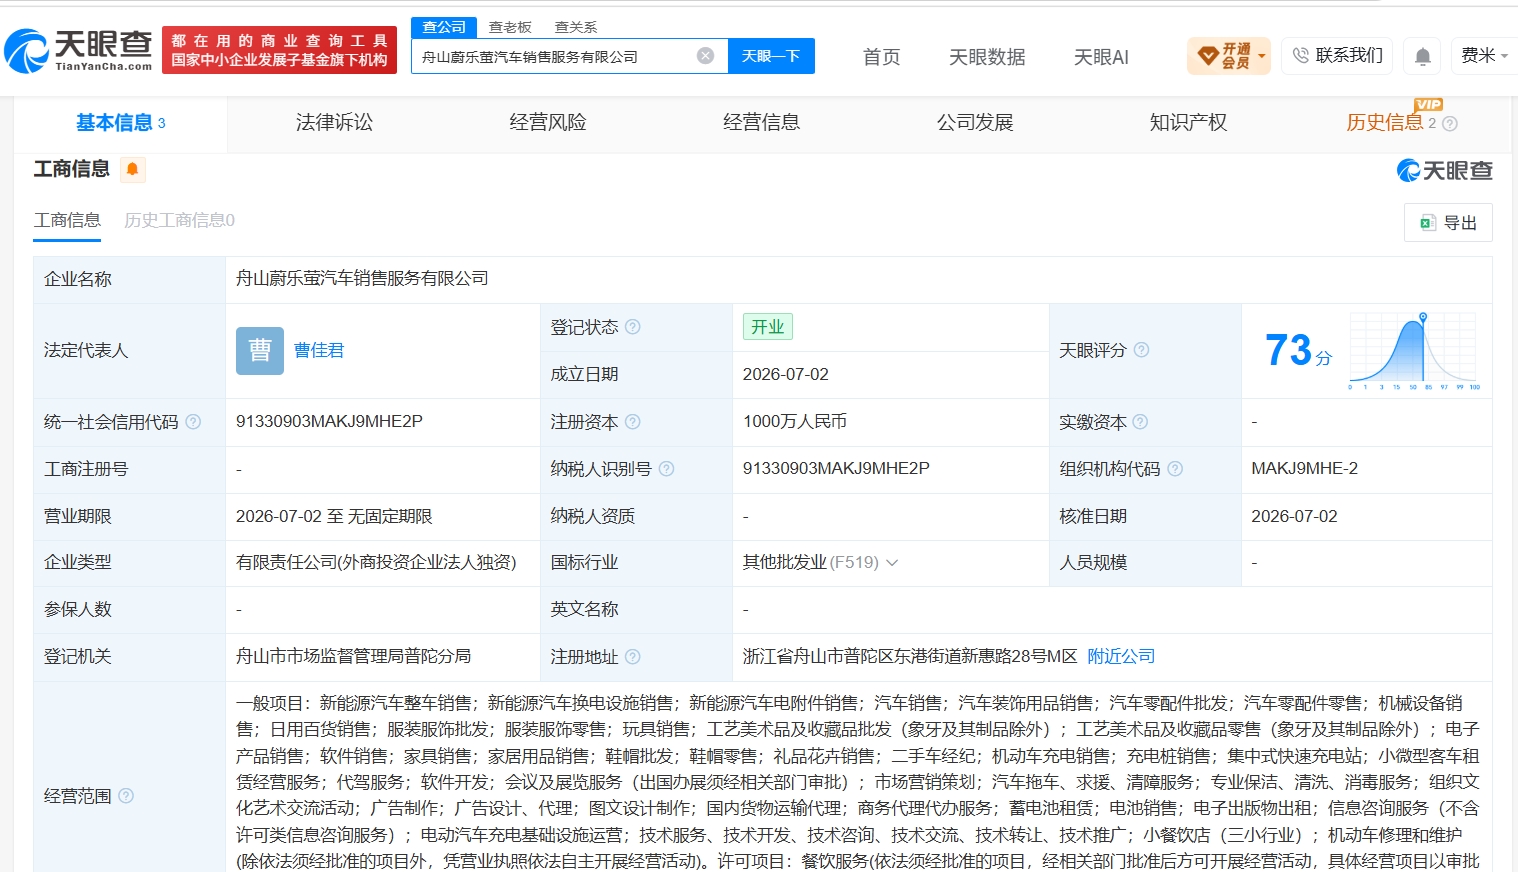Select the 查老板 search mode tab
The height and width of the screenshot is (872, 1518).
(510, 27)
